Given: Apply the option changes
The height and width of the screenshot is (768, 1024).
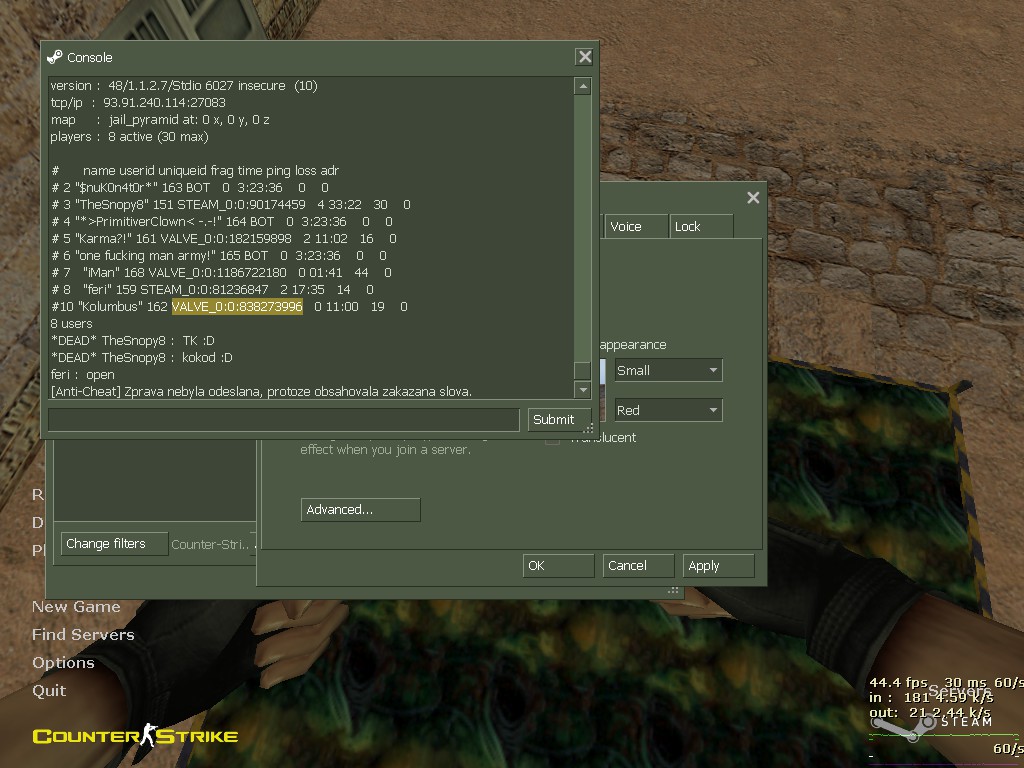Looking at the screenshot, I should click(x=718, y=566).
